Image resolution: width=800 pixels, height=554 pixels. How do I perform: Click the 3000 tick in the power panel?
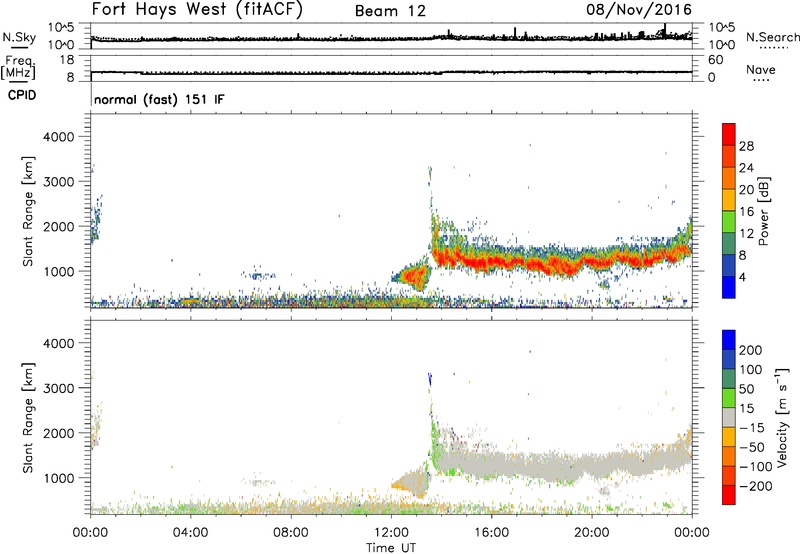tap(58, 182)
